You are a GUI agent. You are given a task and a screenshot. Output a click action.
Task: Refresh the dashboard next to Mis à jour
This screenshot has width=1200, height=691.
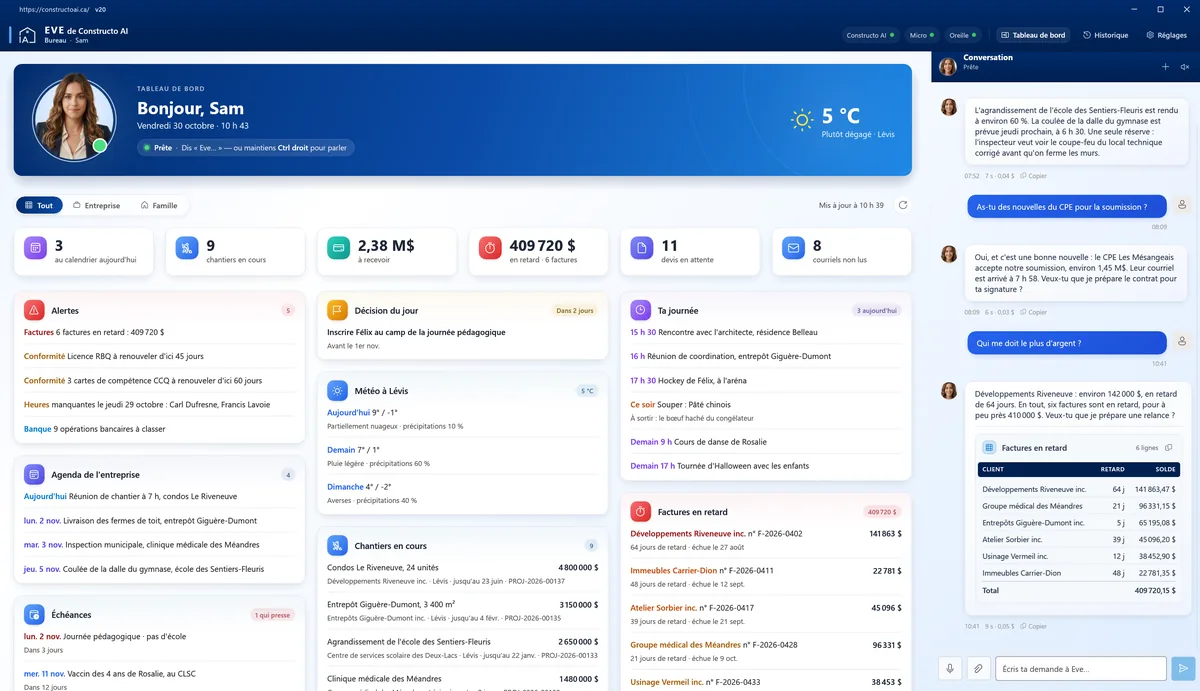903,205
